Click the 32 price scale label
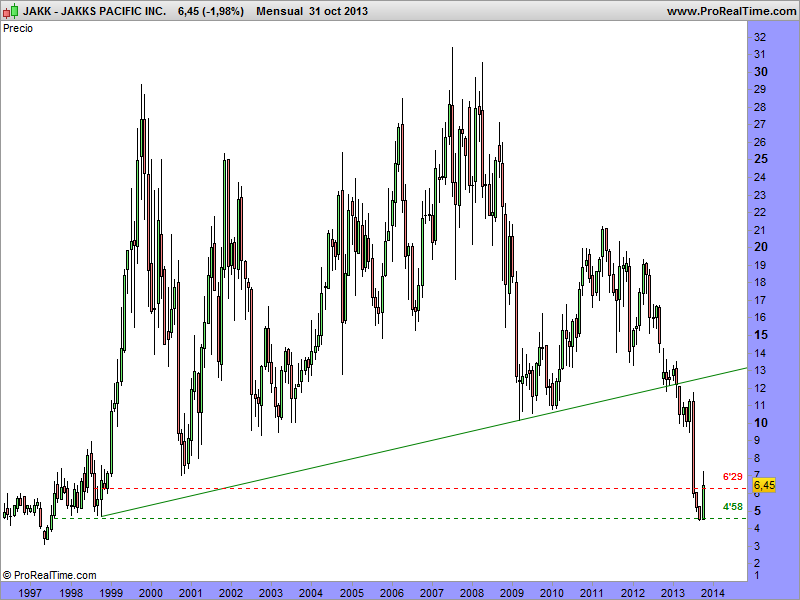Viewport: 800px width, 600px height. 760,37
